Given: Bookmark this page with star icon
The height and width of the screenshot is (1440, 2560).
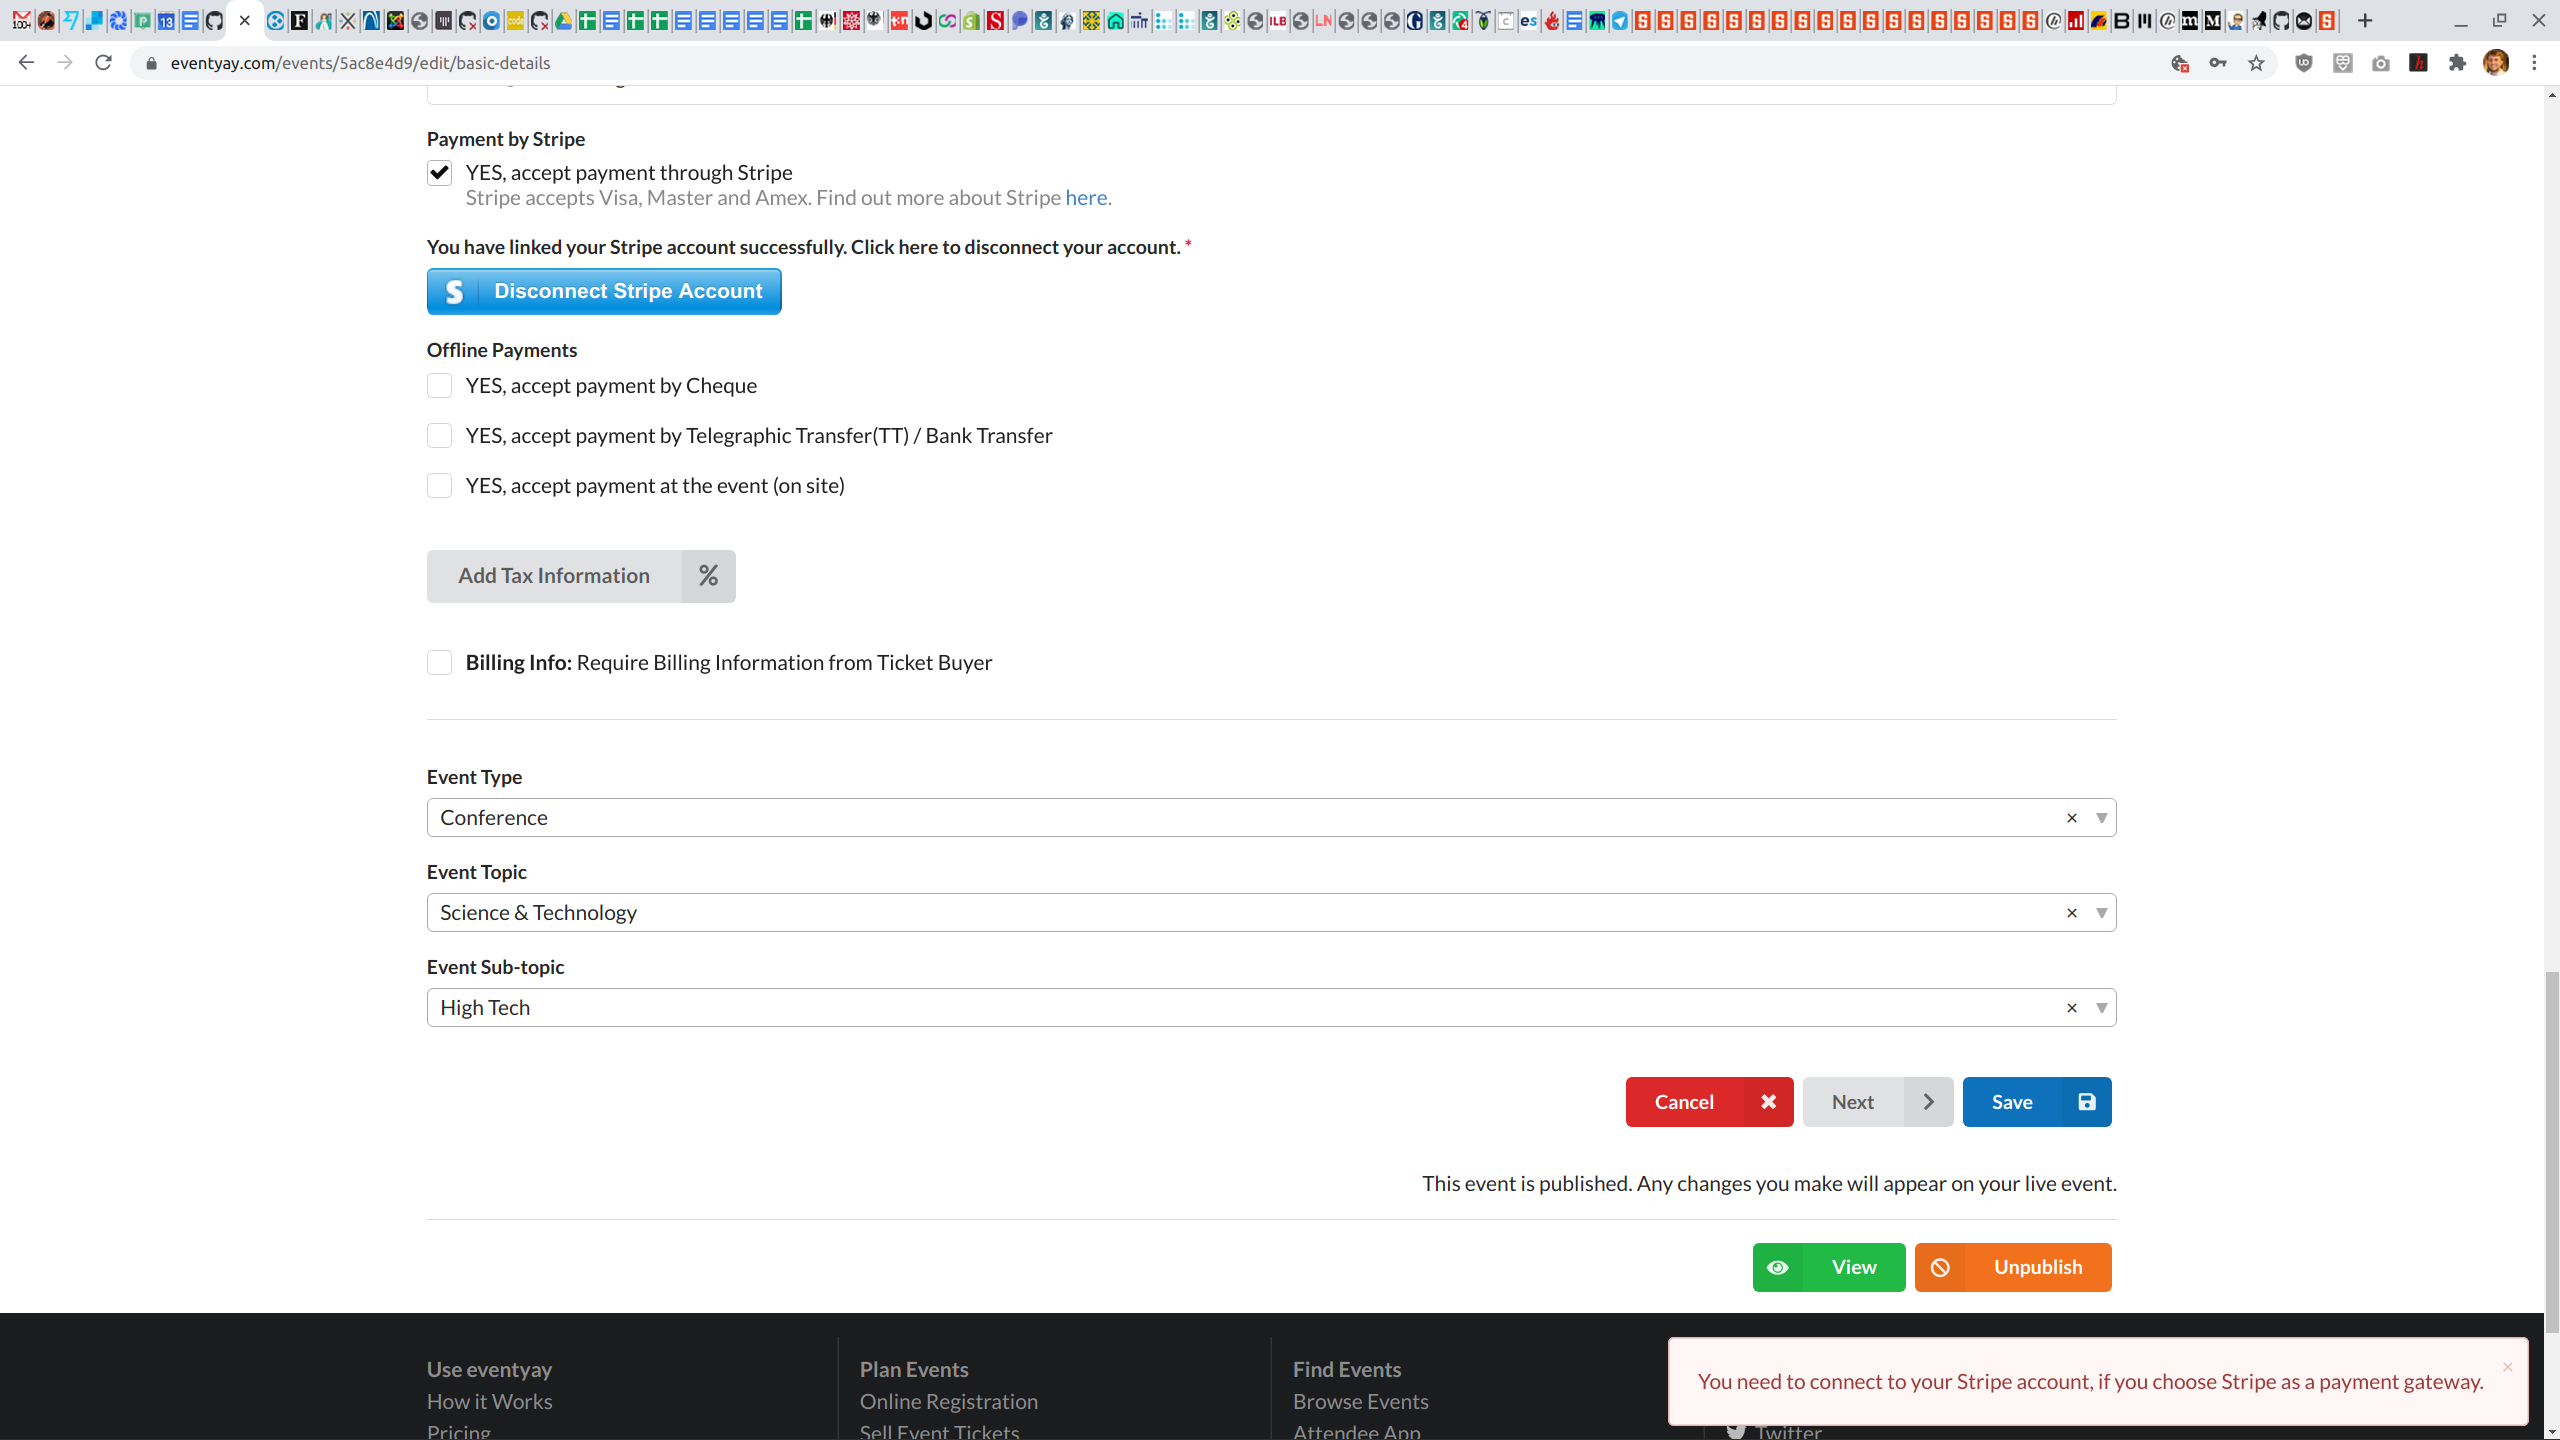Looking at the screenshot, I should coord(2256,63).
